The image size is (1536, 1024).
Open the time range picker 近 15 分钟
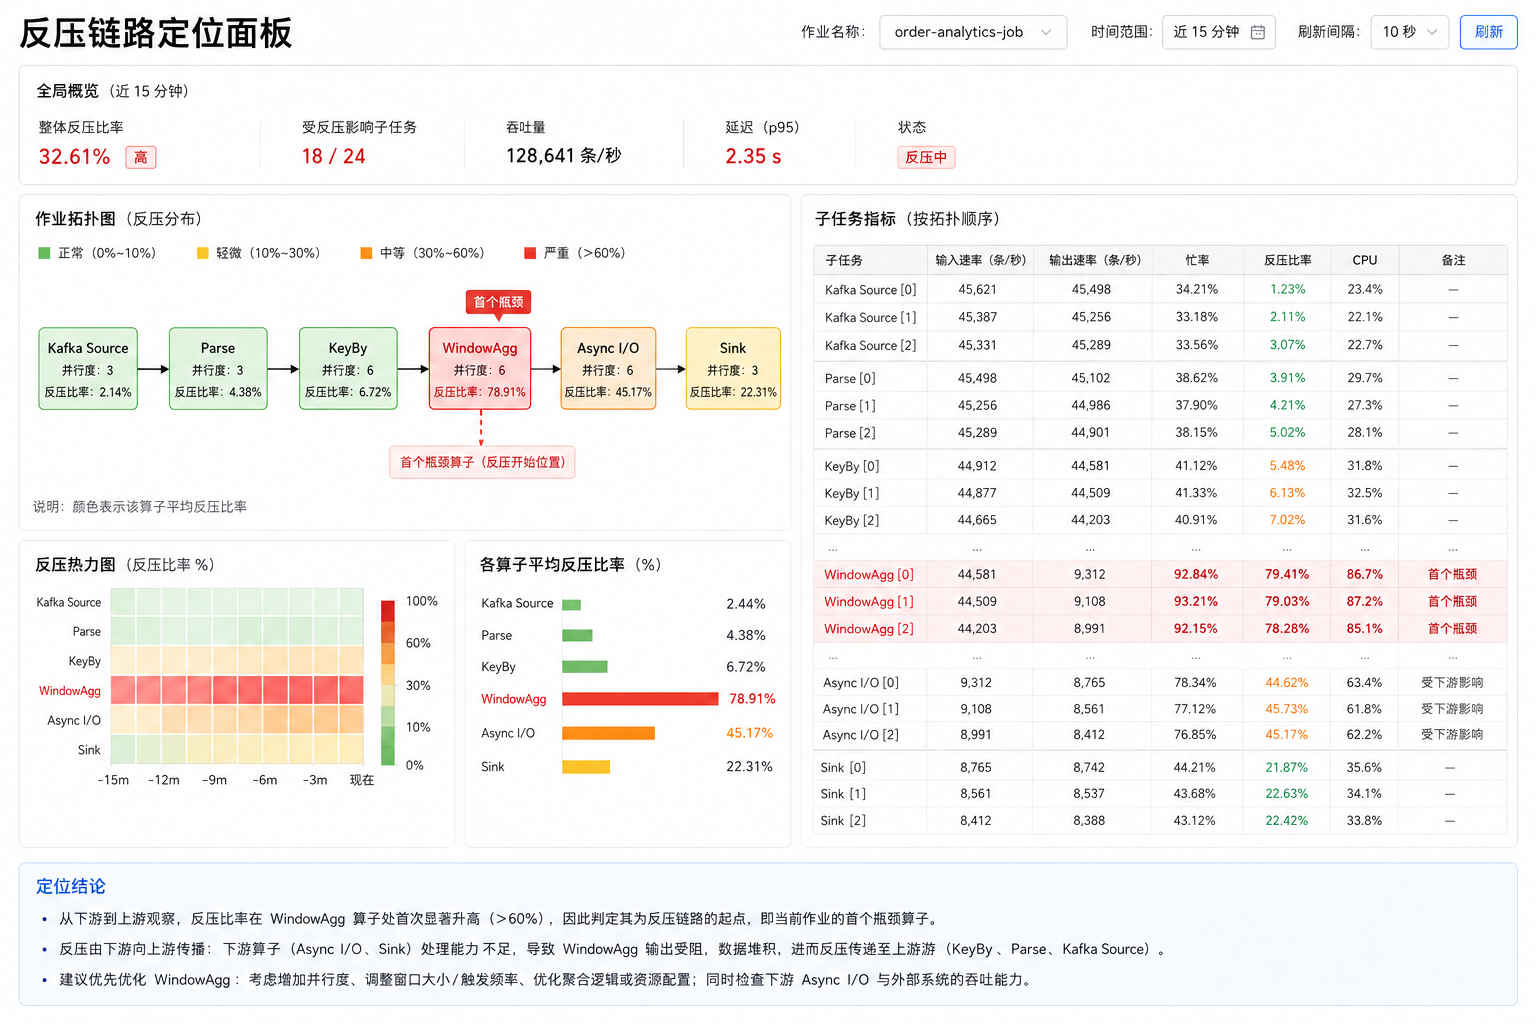(1218, 32)
